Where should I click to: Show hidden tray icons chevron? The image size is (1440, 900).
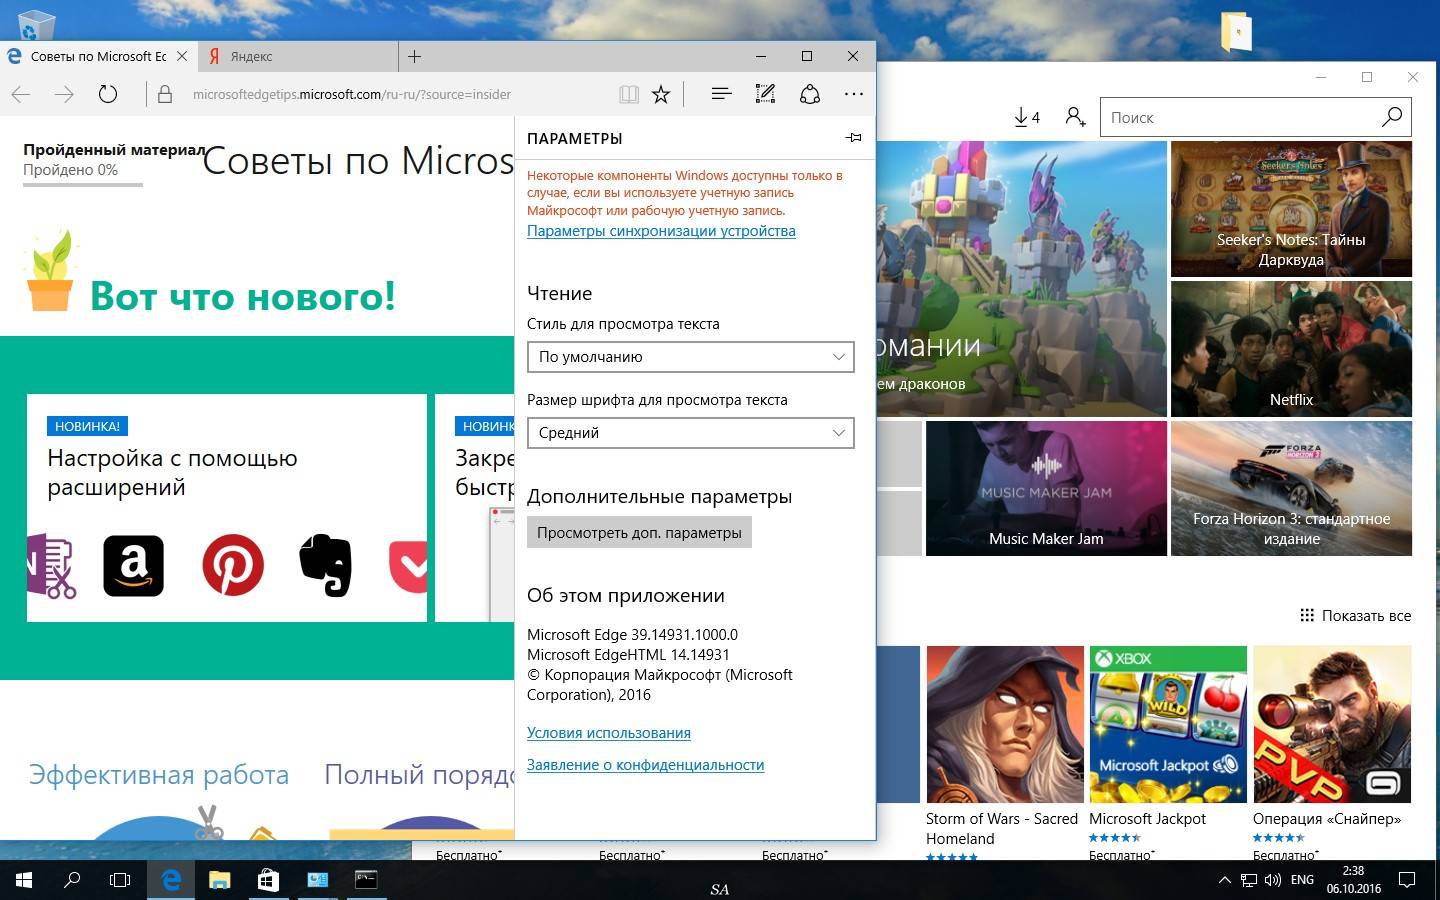1224,880
